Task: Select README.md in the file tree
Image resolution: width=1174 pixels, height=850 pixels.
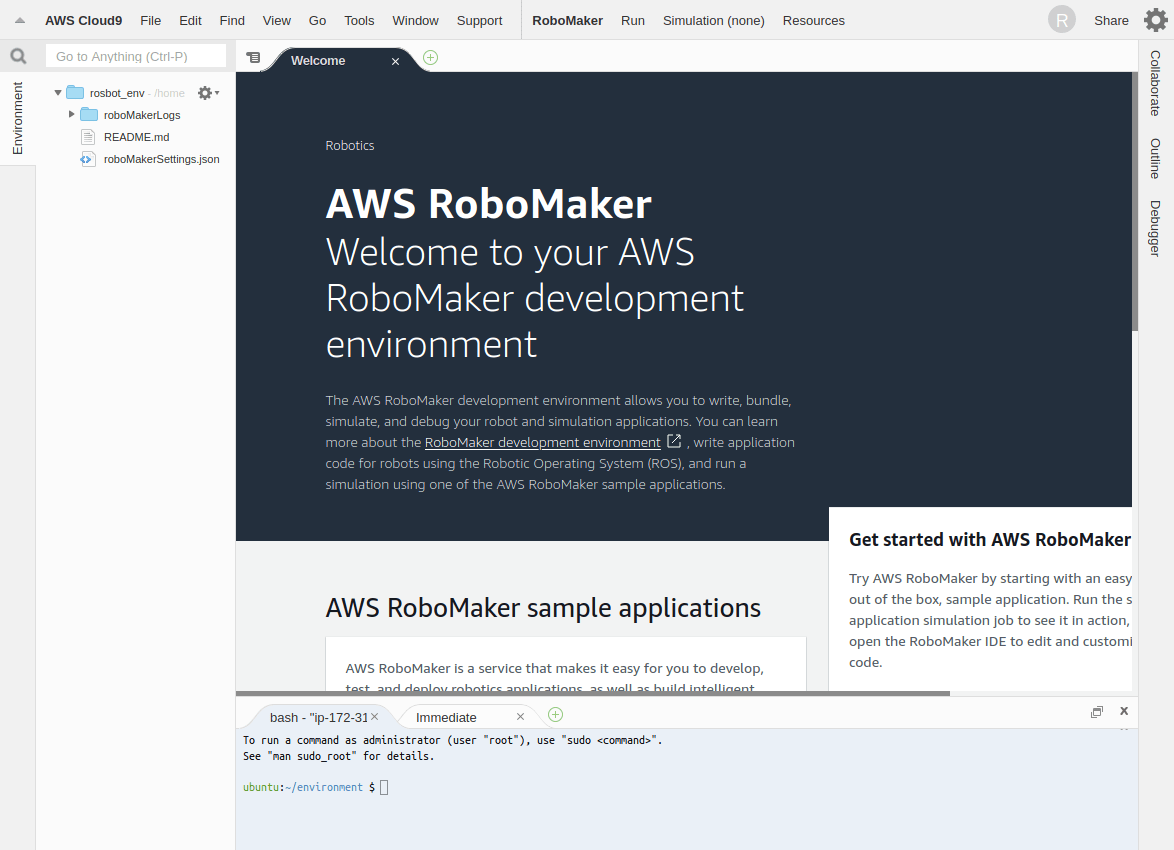Action: tap(136, 137)
